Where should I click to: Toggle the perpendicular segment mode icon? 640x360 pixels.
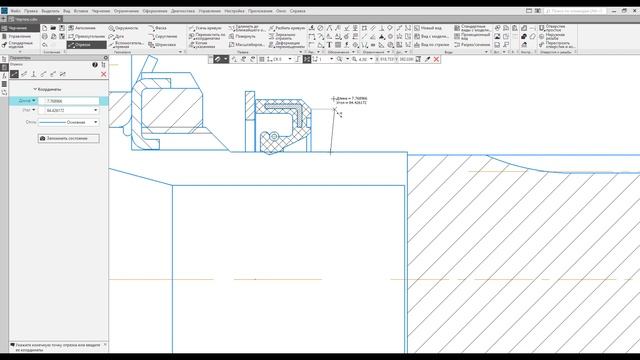point(33,74)
